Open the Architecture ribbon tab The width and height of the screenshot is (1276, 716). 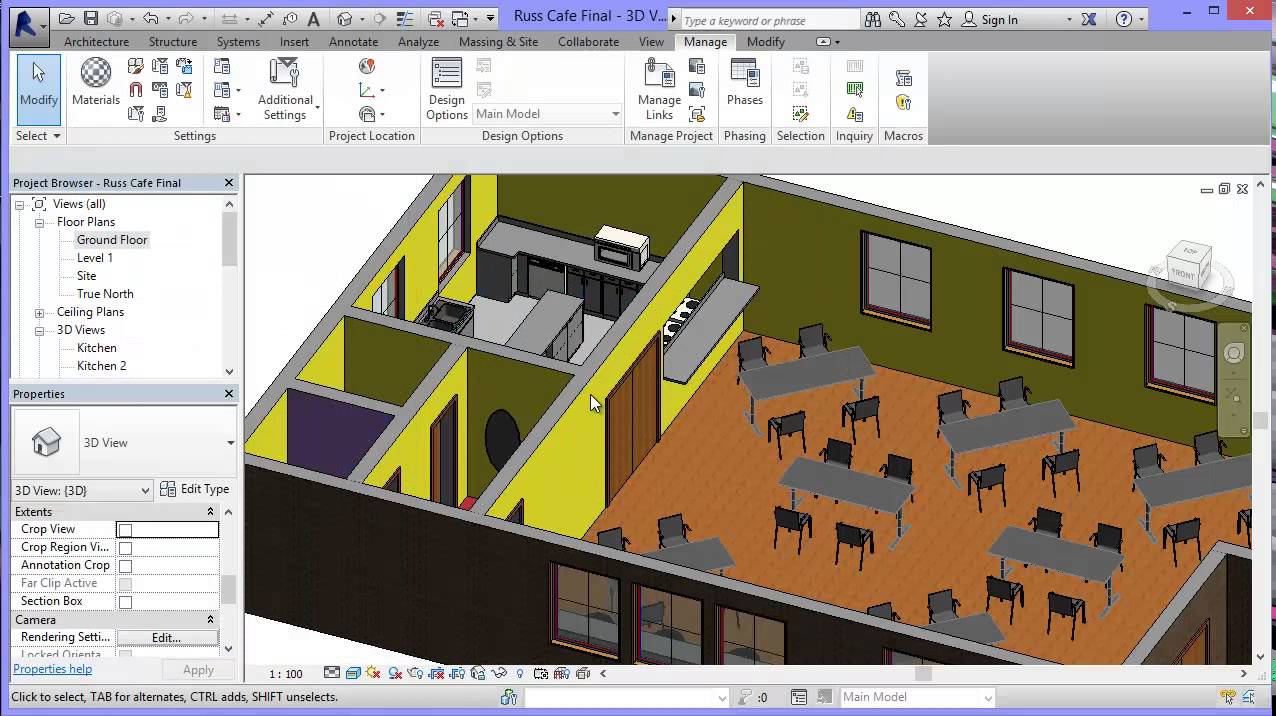[96, 42]
